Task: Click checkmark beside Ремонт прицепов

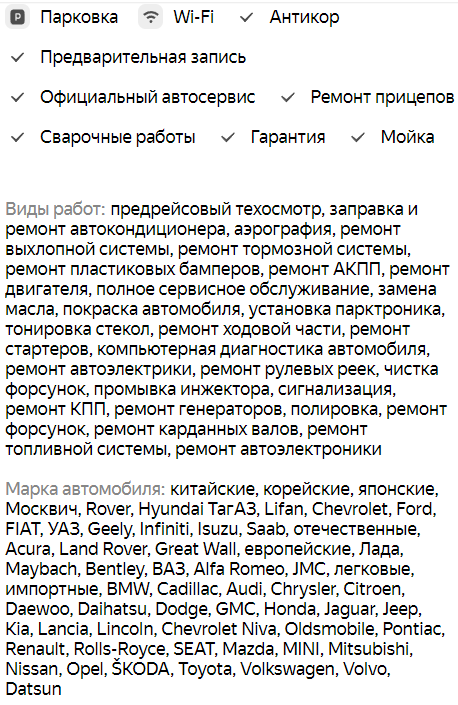Action: (x=288, y=97)
